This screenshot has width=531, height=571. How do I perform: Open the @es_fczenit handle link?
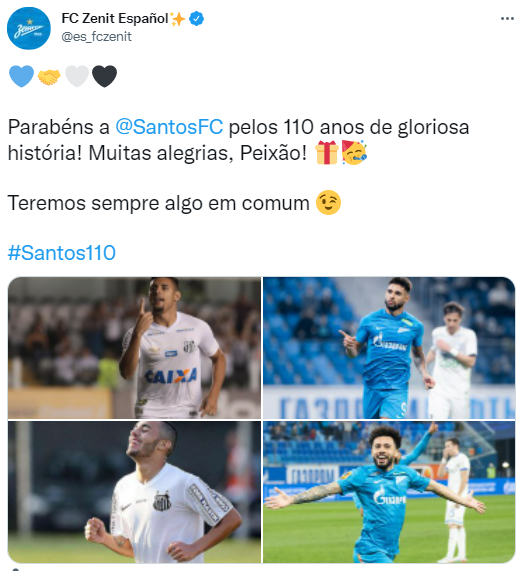point(97,36)
